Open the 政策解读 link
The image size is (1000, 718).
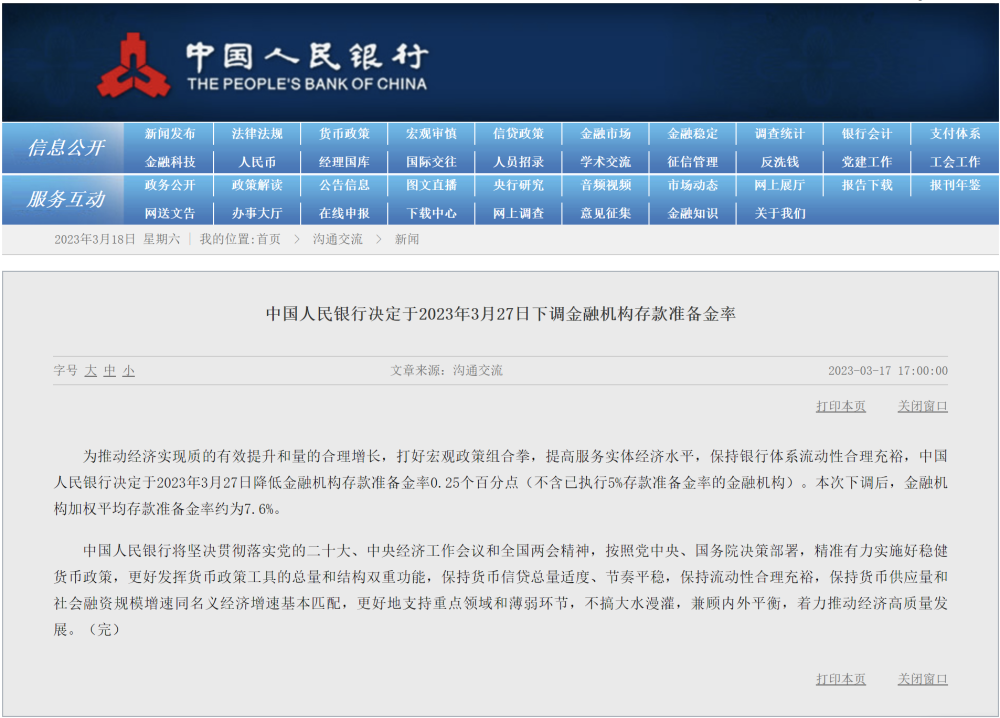tap(257, 185)
